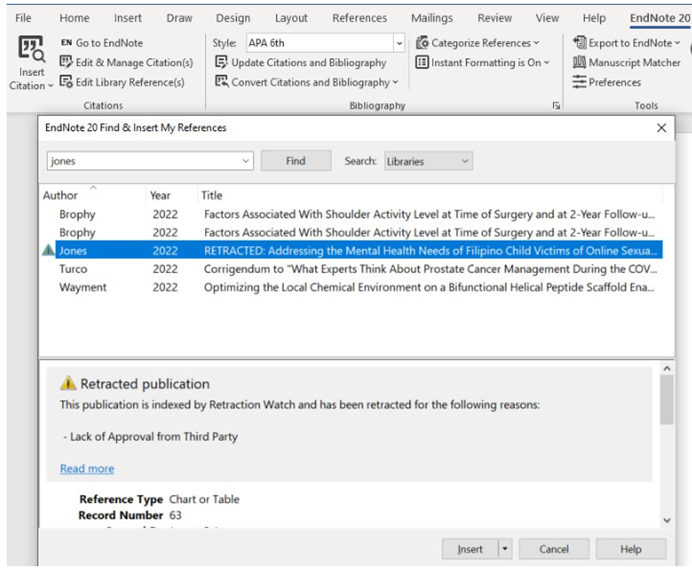Open Bibliography group dialog launcher

[x=556, y=106]
